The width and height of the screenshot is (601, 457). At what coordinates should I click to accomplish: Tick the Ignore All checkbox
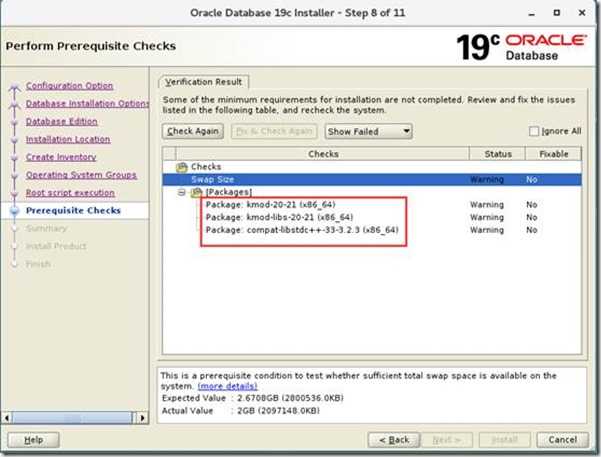pos(534,131)
